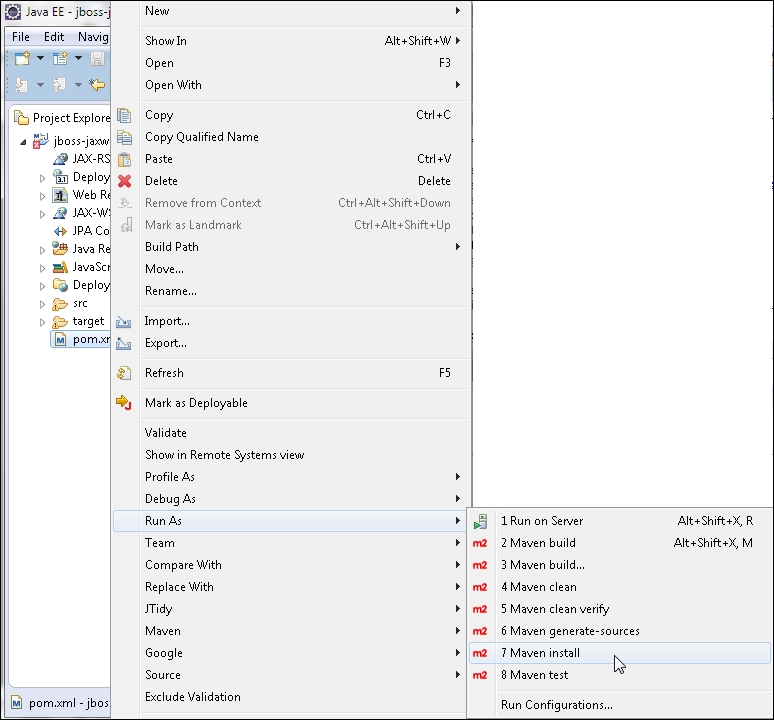Click the Java Resources node icon

click(x=60, y=249)
